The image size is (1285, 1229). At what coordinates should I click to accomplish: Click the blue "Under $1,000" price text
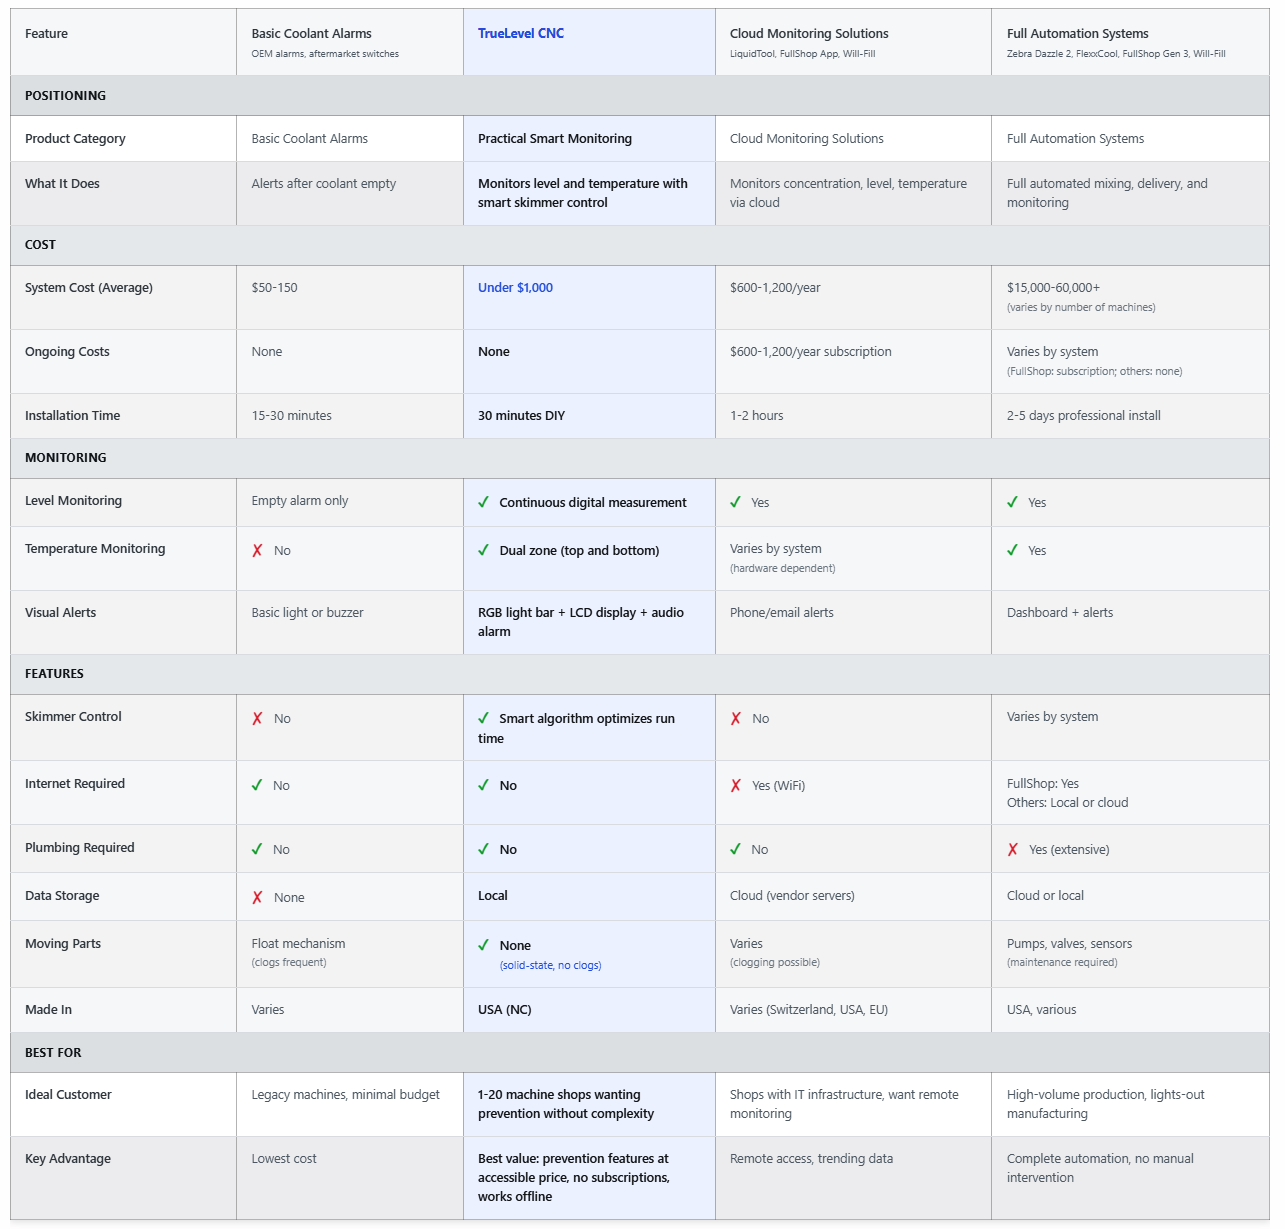[x=515, y=288]
